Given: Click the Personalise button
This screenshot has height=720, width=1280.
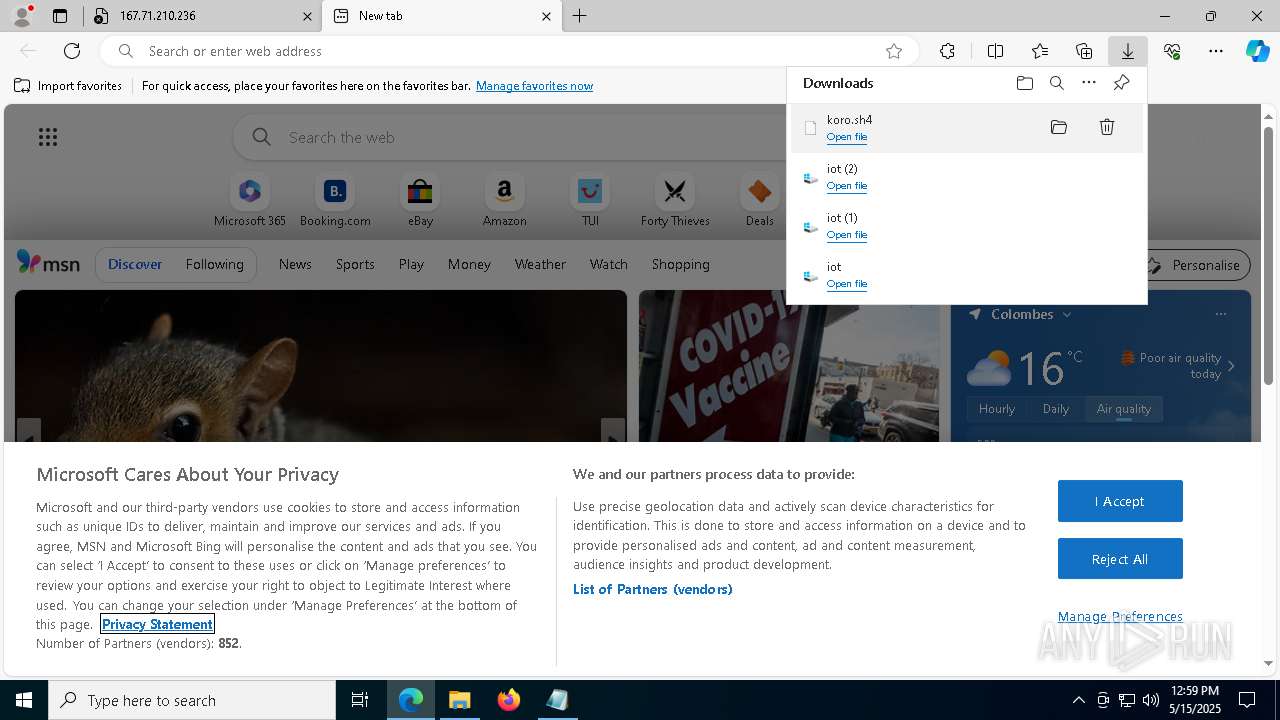Looking at the screenshot, I should pos(1195,265).
